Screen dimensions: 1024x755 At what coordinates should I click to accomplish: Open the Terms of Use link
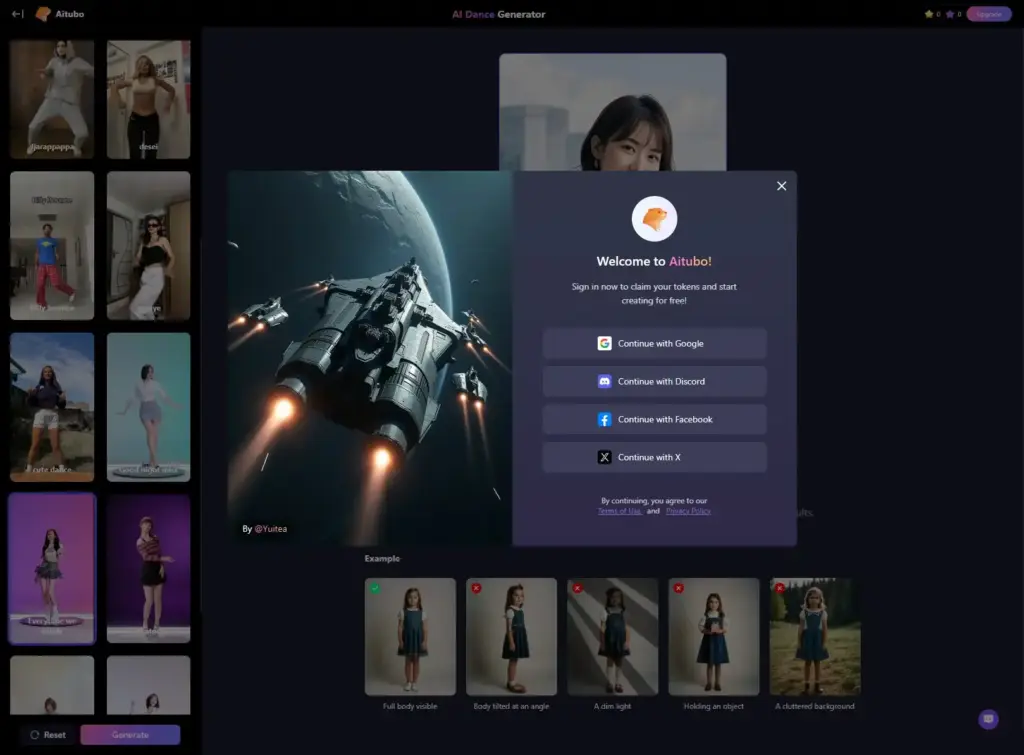[x=620, y=511]
